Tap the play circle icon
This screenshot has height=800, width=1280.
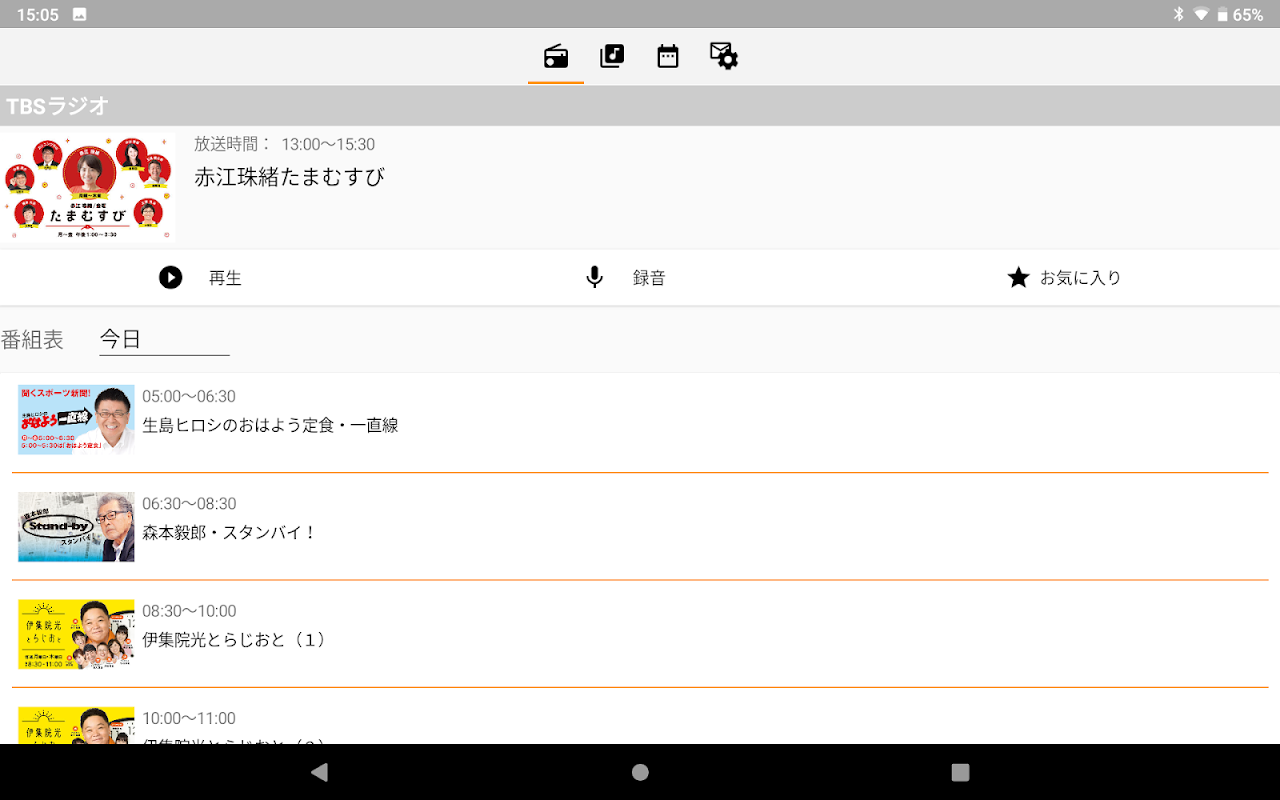pos(171,277)
